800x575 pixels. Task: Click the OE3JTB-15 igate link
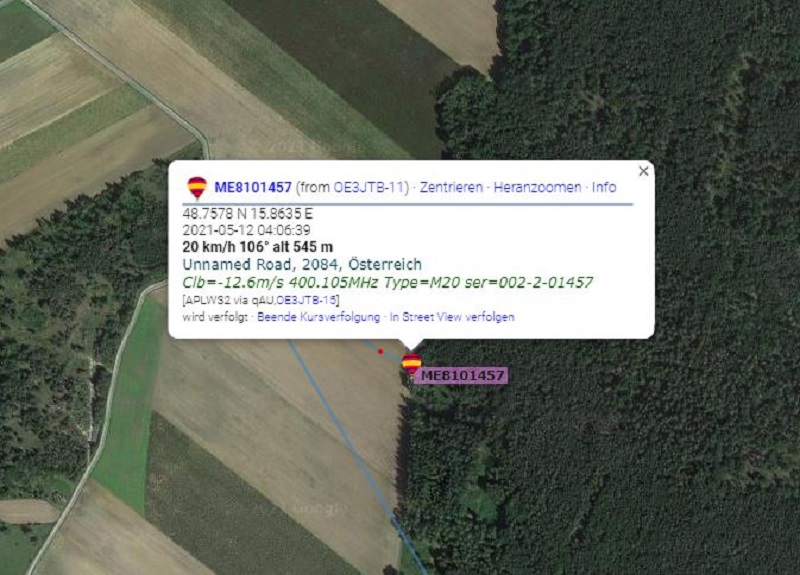pos(306,300)
